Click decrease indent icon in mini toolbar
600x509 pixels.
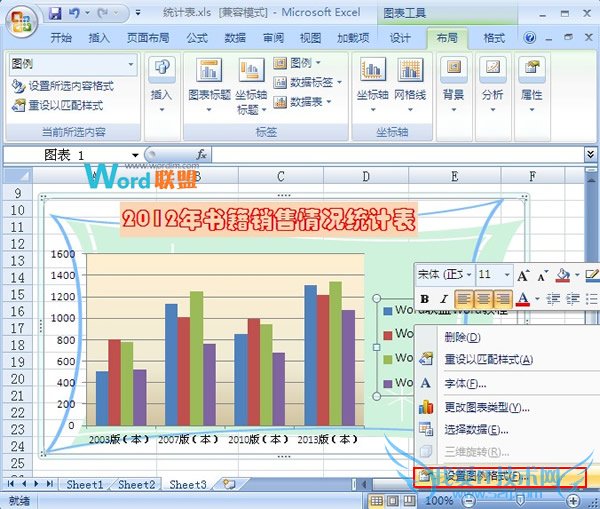point(553,299)
